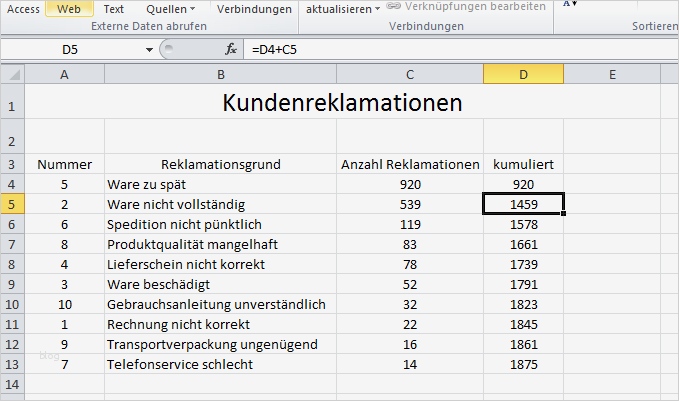679x401 pixels.
Task: Click the Text import button
Action: pyautogui.click(x=113, y=9)
